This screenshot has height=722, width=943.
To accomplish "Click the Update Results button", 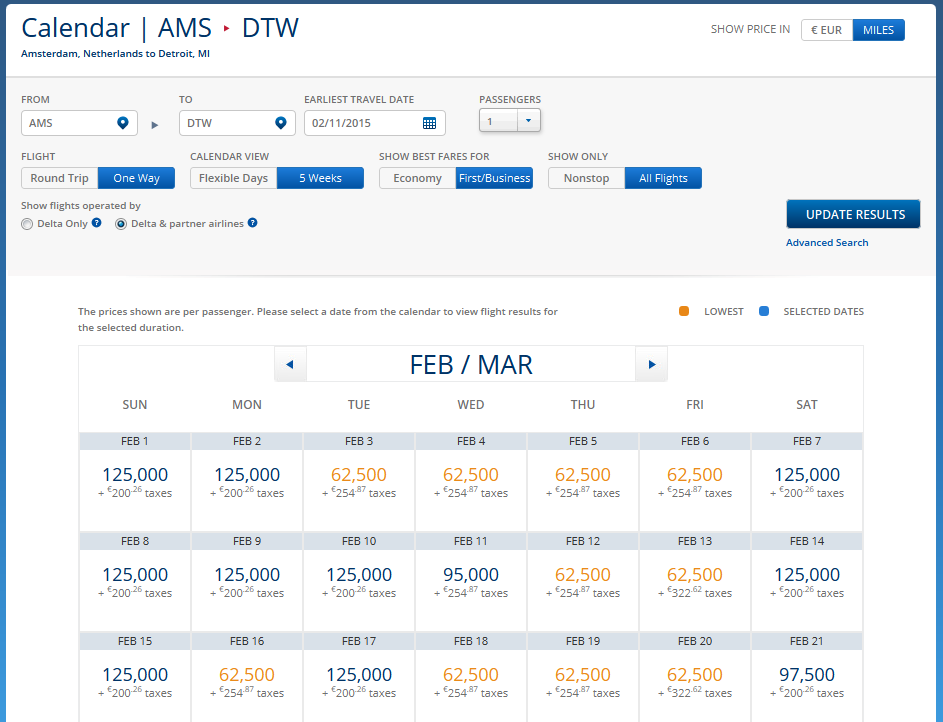I will click(x=853, y=213).
